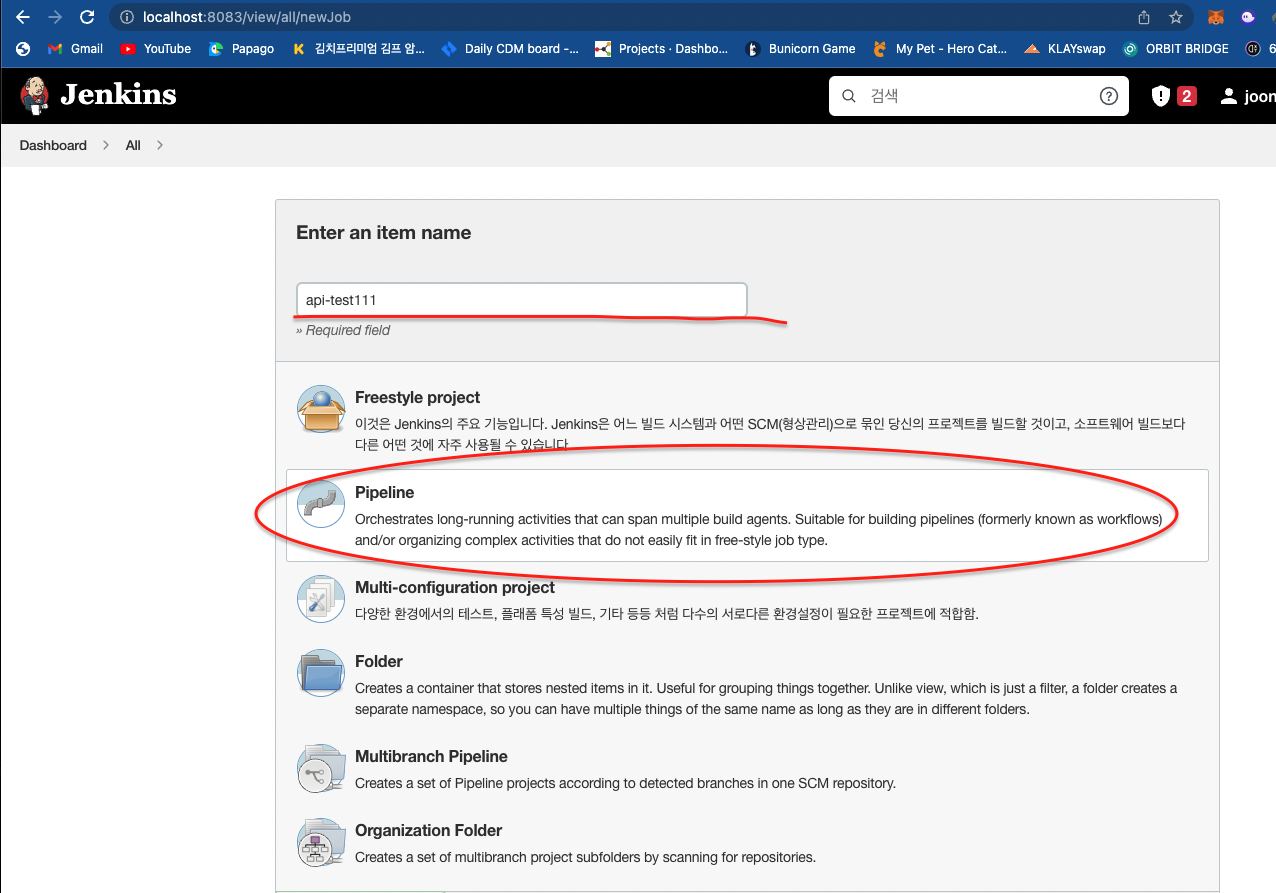Choose the Multi-configuration project title
The image size is (1276, 893).
455,587
